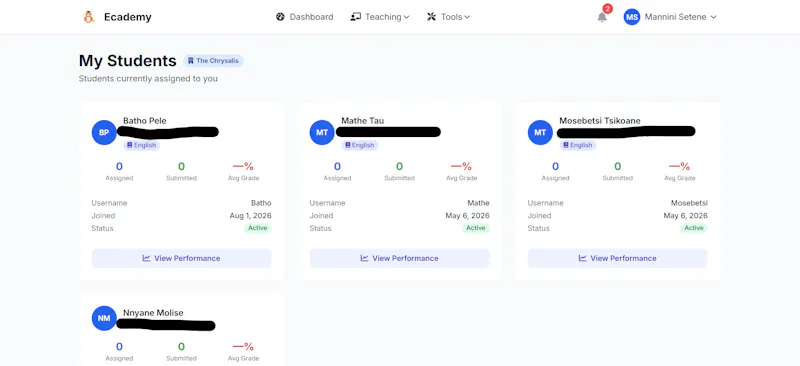Click Mosebetsi Tsikoane's Active status badge
Screen dimensions: 800x366
[694, 228]
